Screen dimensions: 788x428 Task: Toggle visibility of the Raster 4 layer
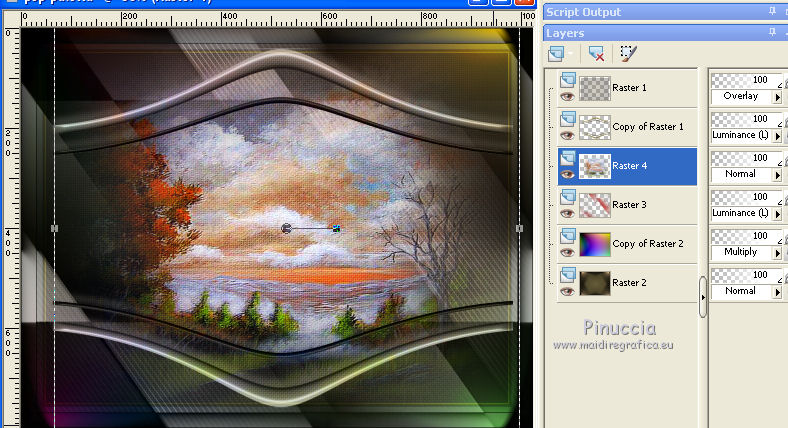[567, 175]
